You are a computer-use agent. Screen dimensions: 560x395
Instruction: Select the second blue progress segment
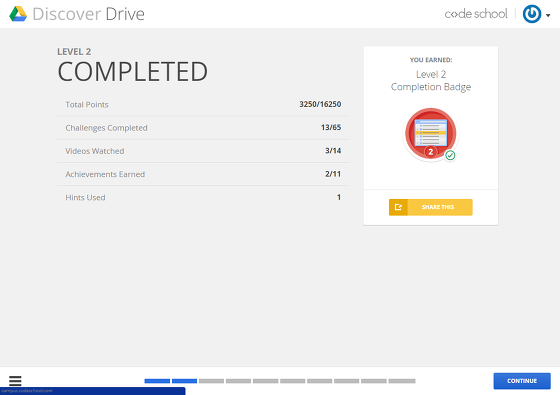tap(184, 381)
